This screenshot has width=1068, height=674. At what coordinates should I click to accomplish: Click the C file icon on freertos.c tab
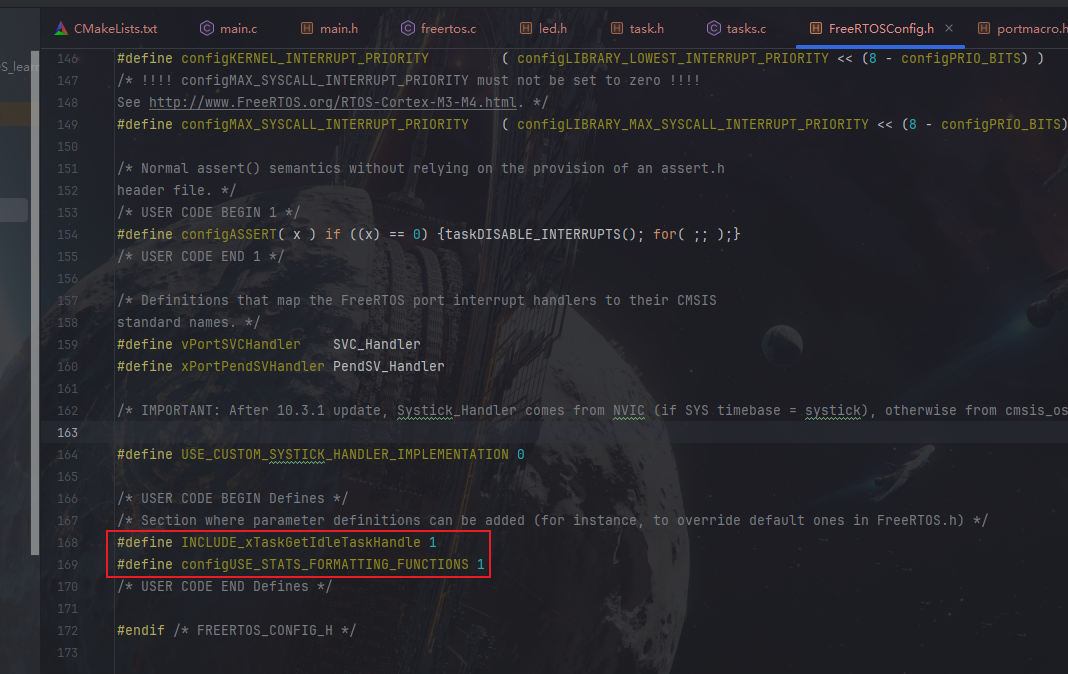coord(408,29)
